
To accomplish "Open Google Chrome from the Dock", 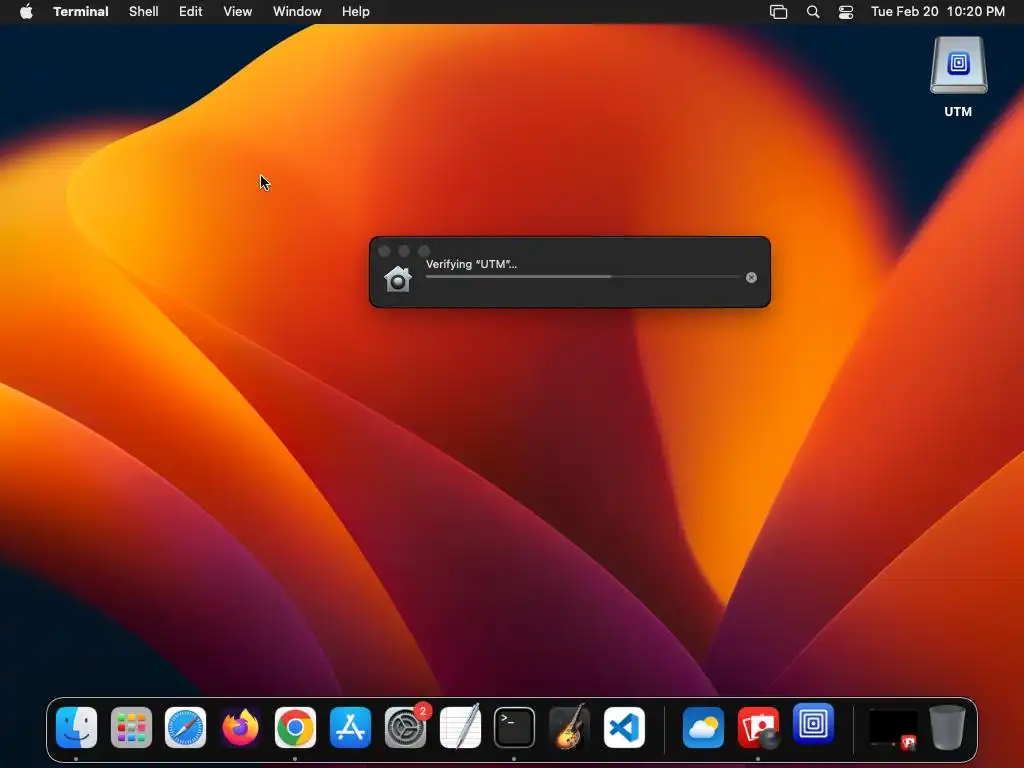I will (x=295, y=728).
